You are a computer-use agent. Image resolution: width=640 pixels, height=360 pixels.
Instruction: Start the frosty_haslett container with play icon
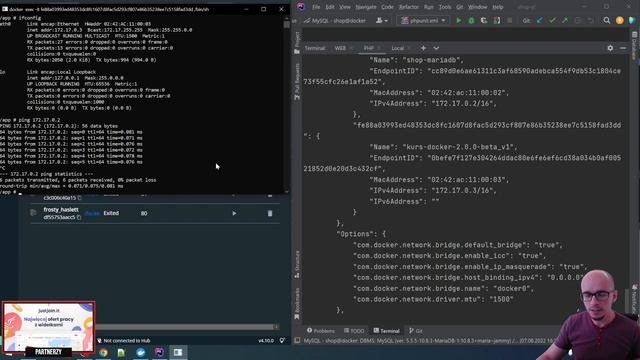click(234, 213)
